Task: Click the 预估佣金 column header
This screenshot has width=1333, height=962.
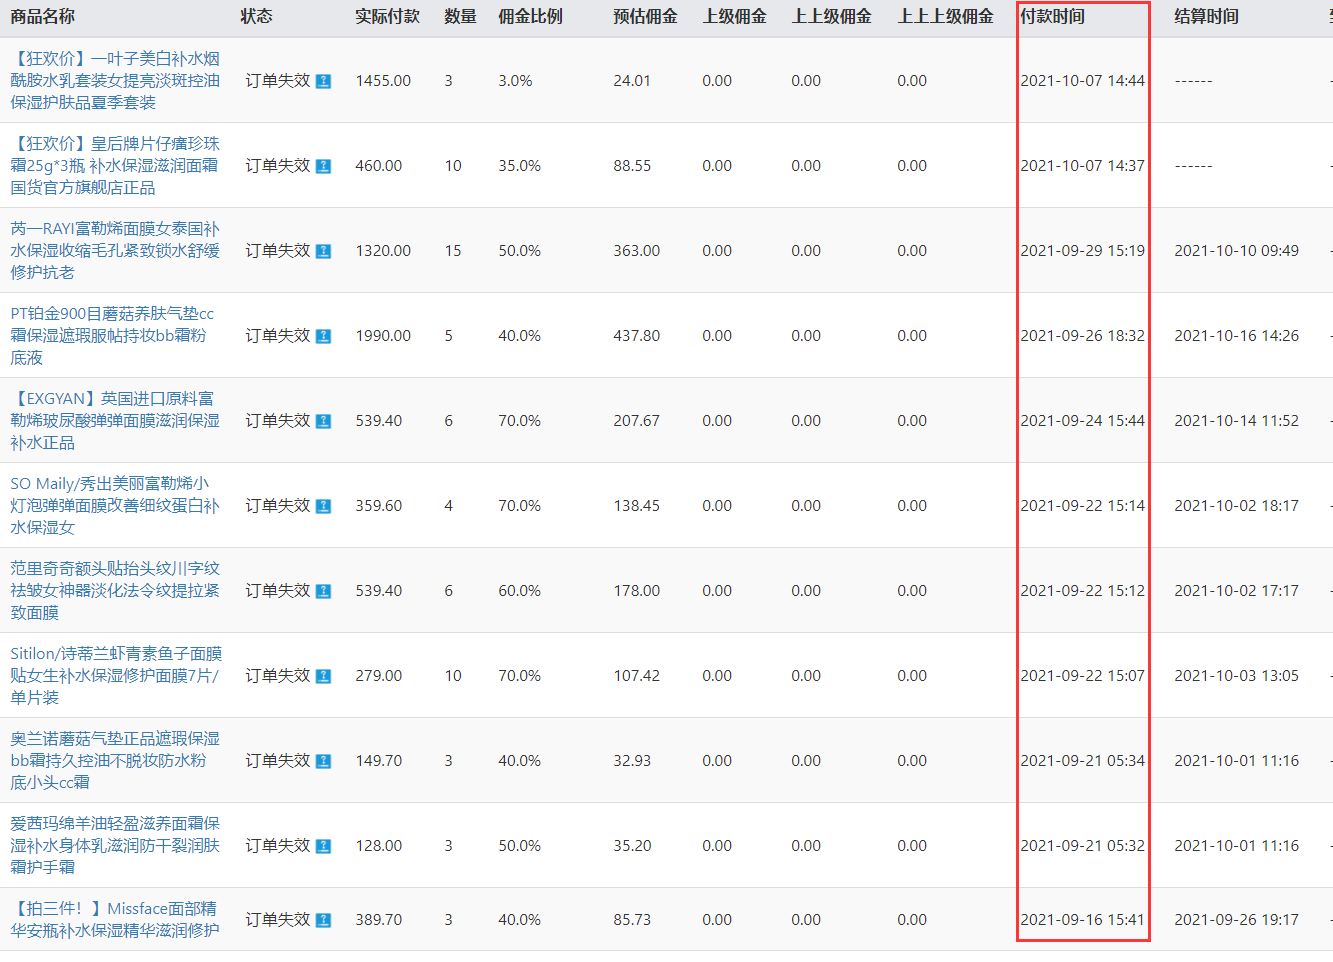Action: [646, 16]
